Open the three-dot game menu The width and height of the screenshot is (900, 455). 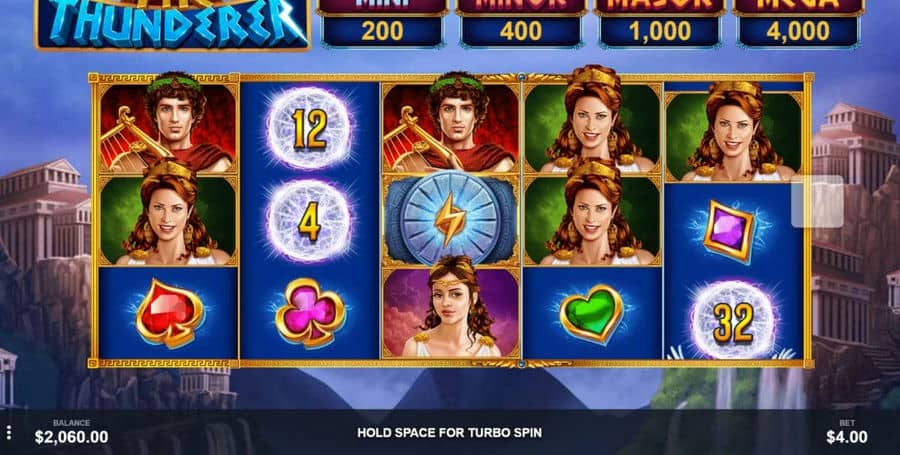pyautogui.click(x=9, y=432)
